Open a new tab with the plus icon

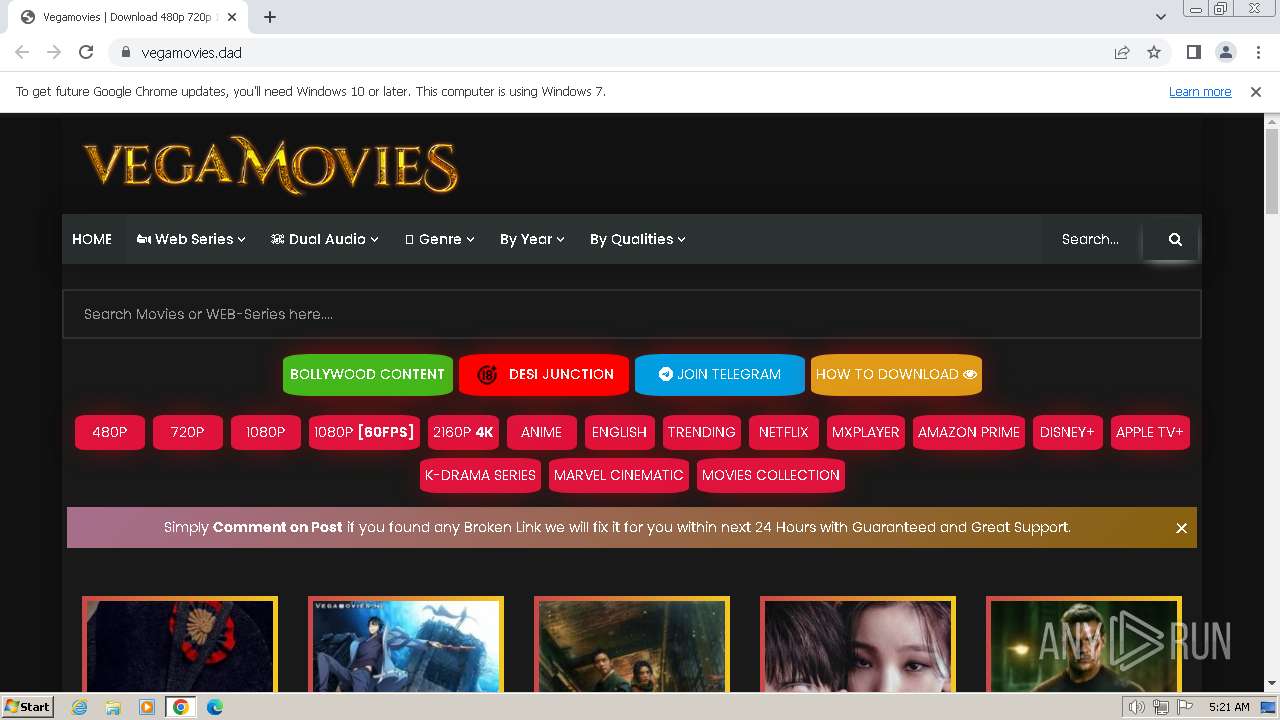[x=270, y=17]
